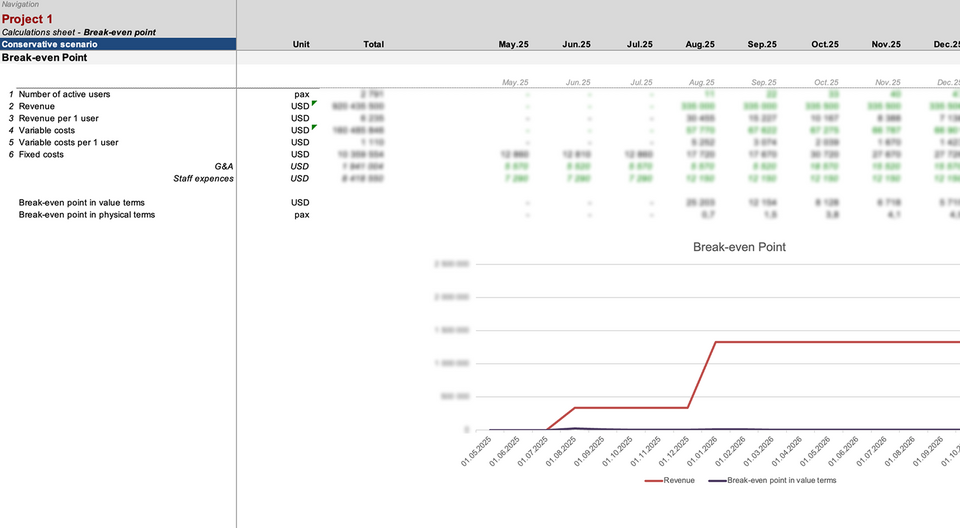Click the Revenue legend entry in chart

[669, 480]
